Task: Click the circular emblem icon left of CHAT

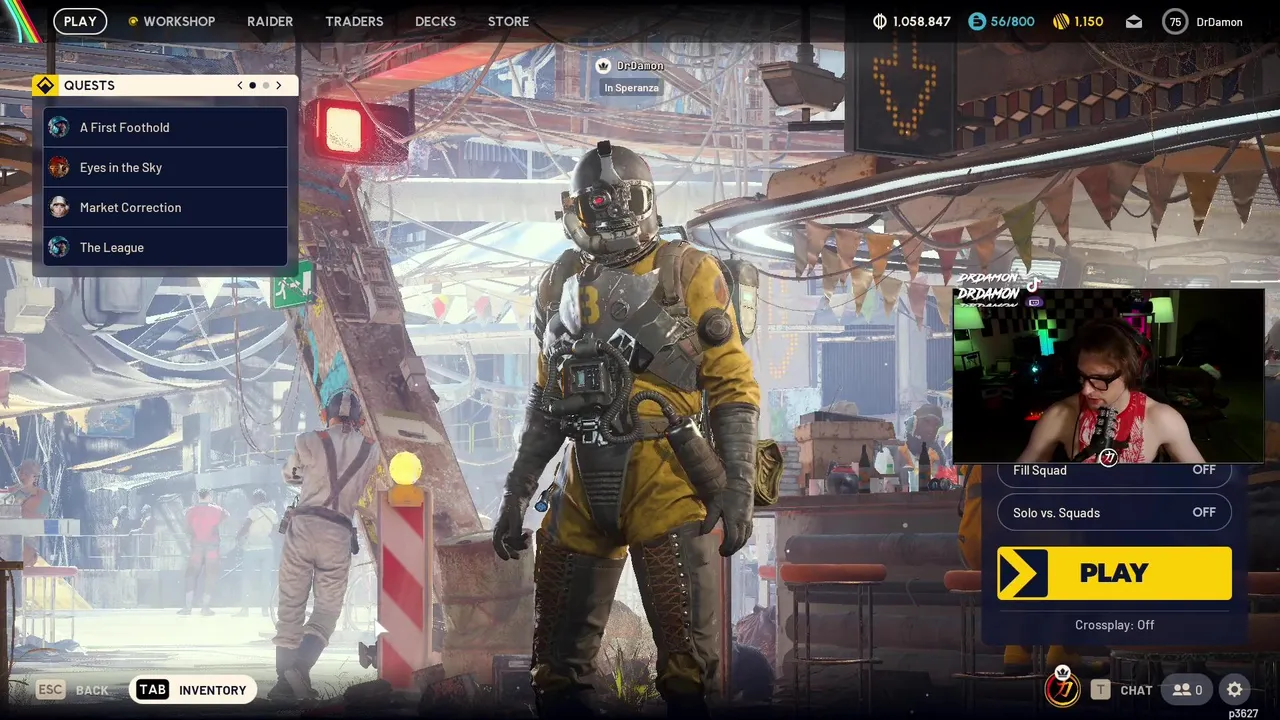Action: pos(1062,688)
